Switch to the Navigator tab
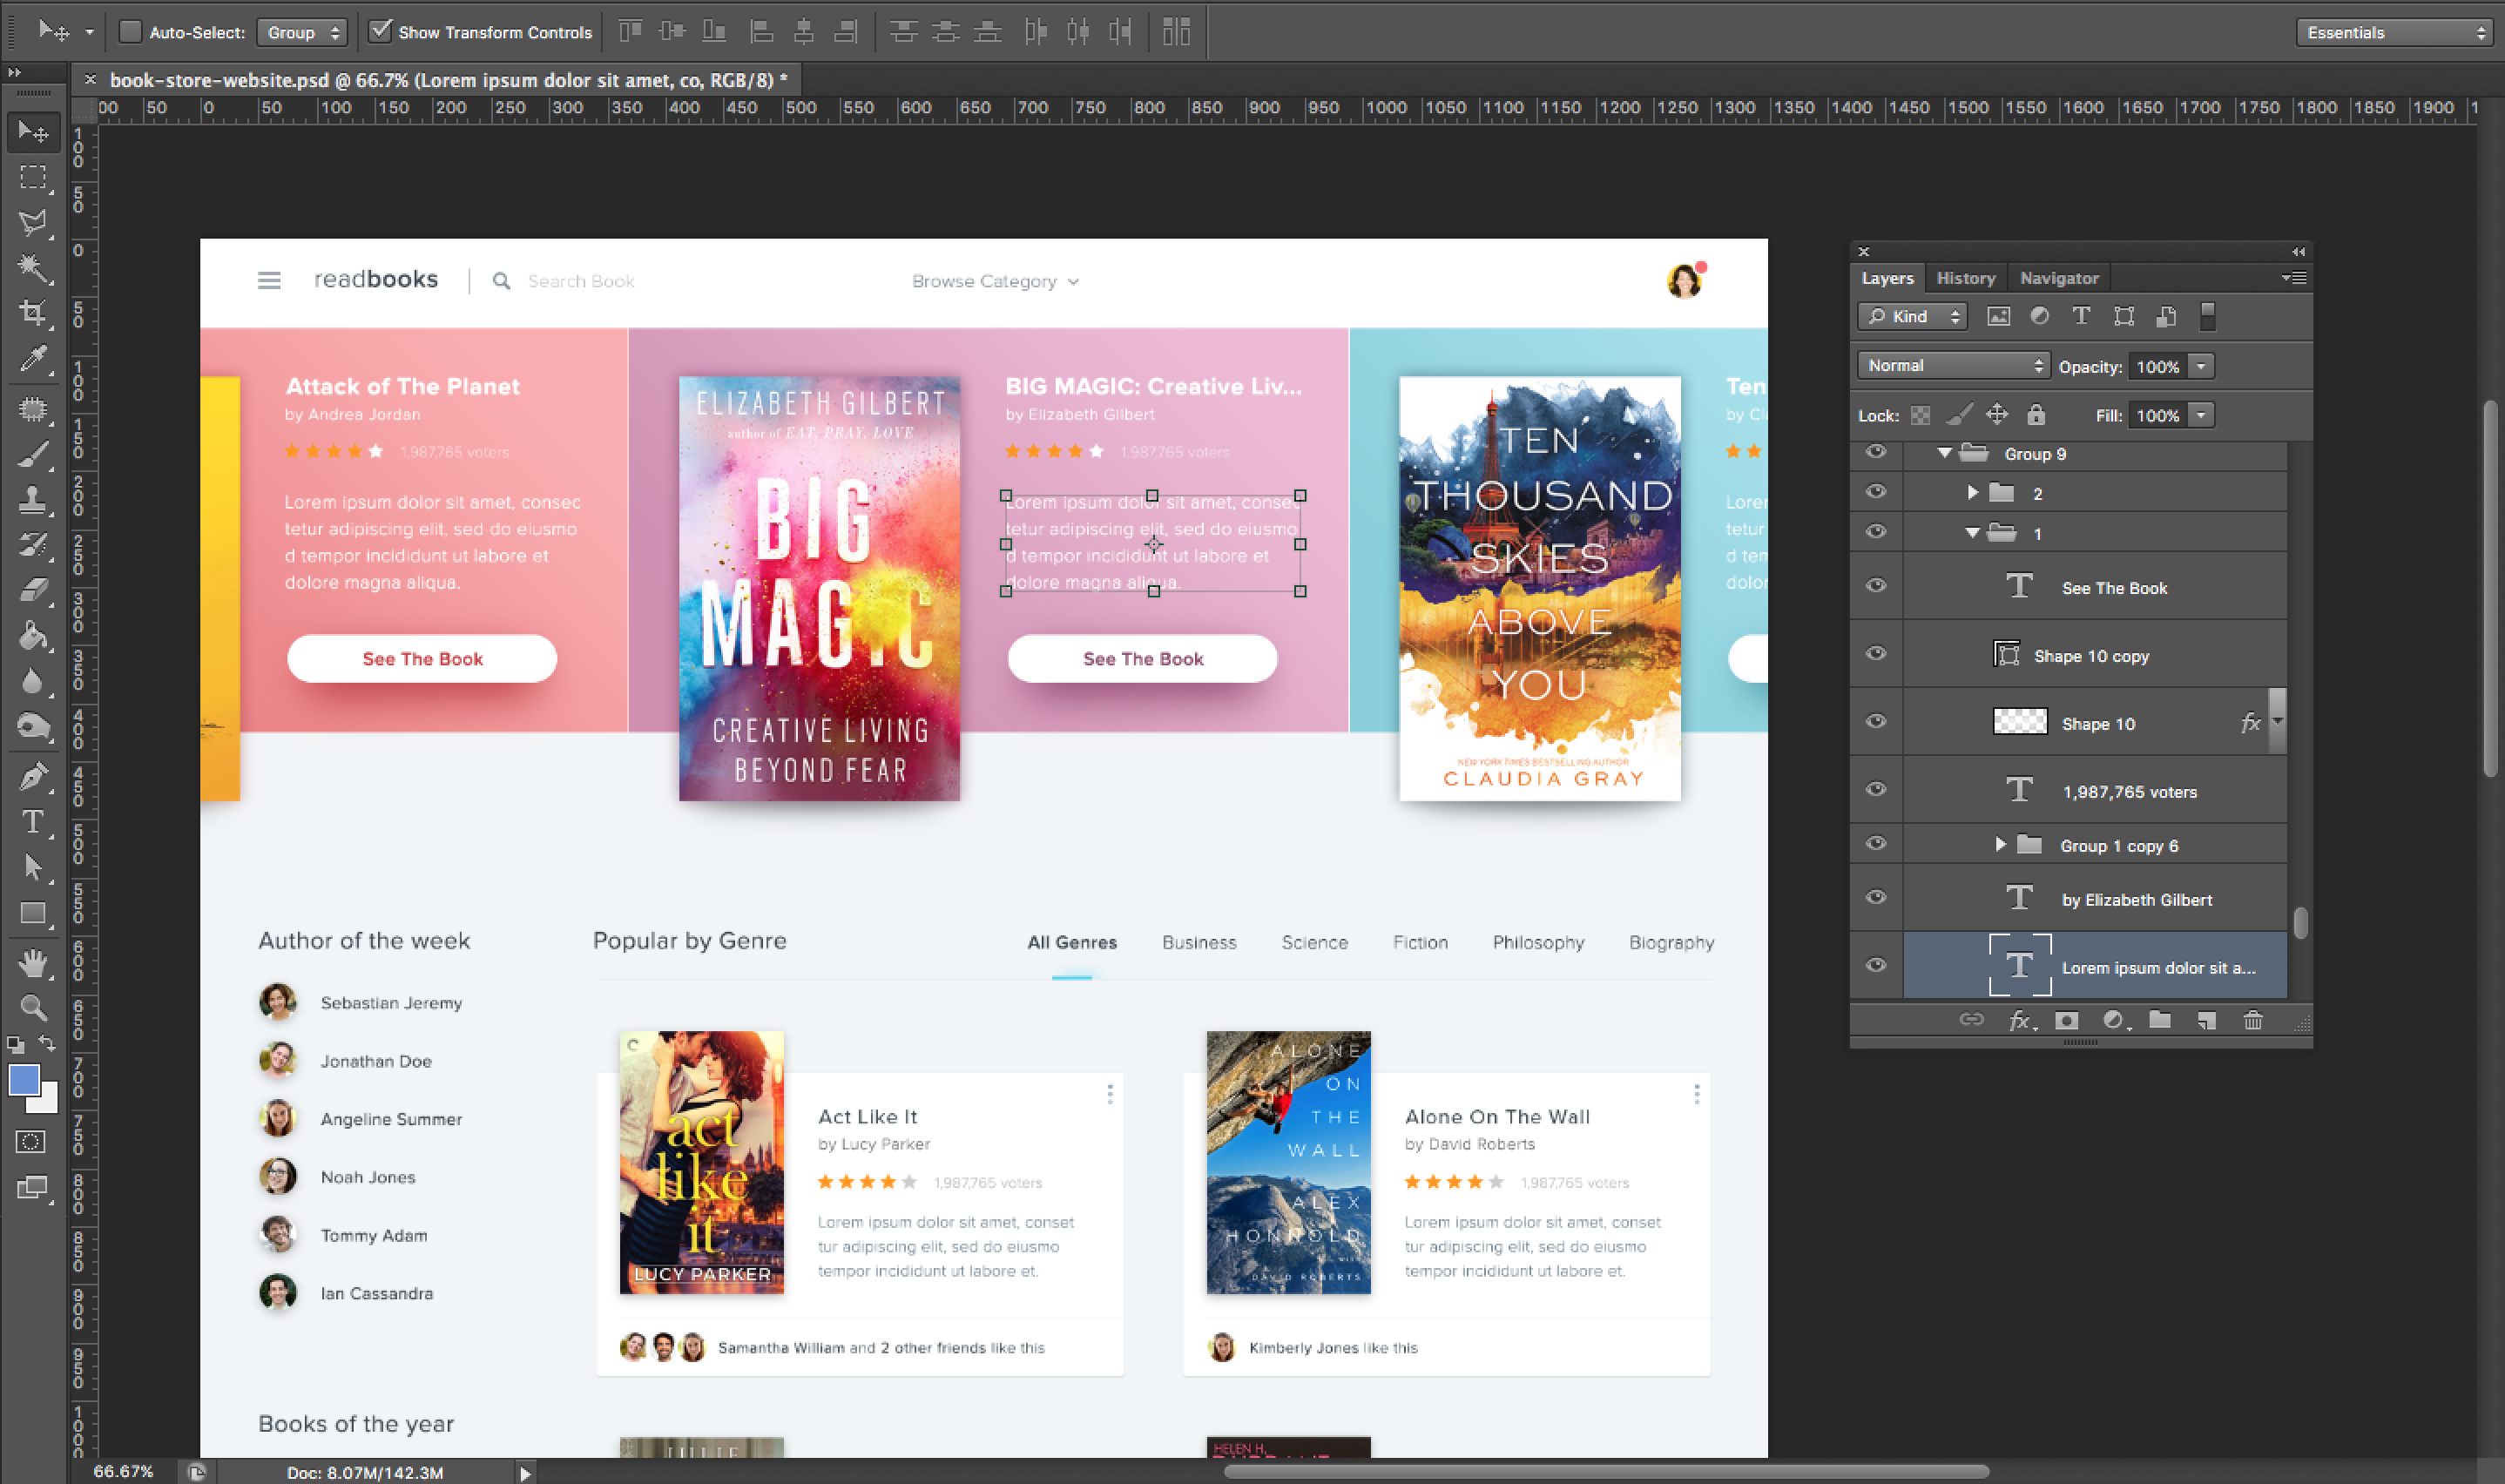The width and height of the screenshot is (2505, 1484). tap(2058, 278)
